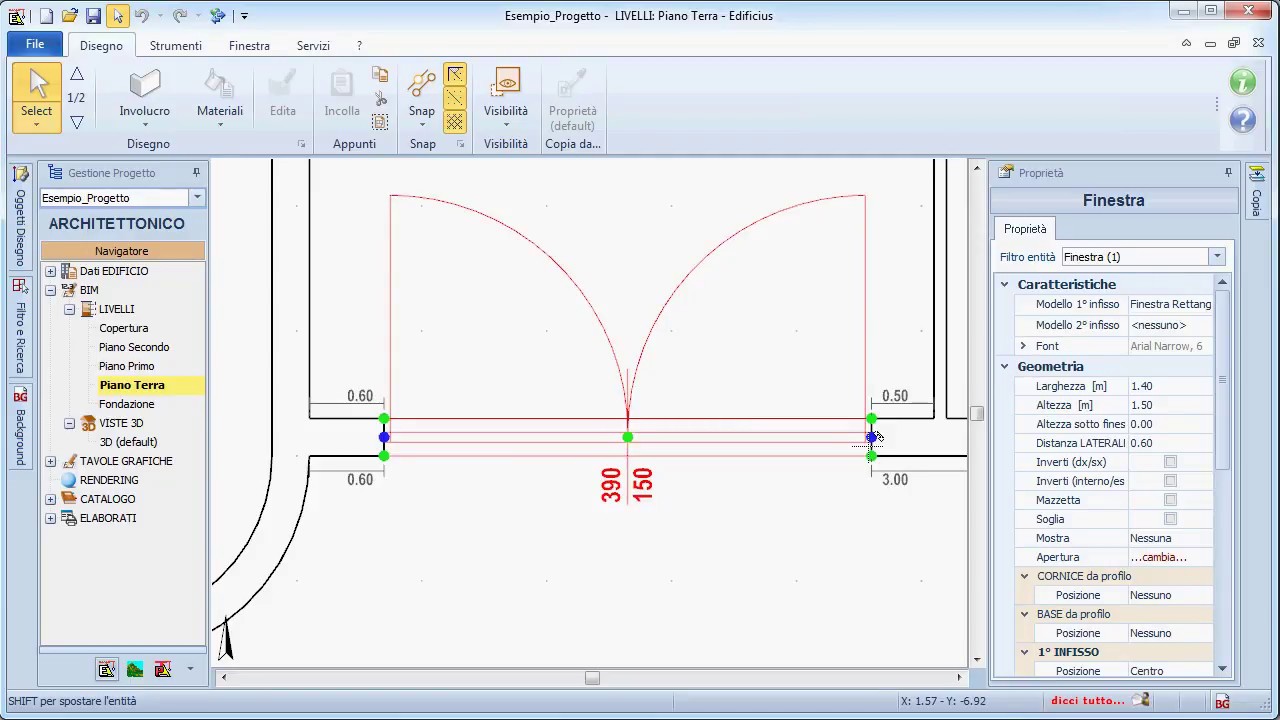The width and height of the screenshot is (1280, 720).
Task: Click the green info icon
Action: click(x=1243, y=82)
